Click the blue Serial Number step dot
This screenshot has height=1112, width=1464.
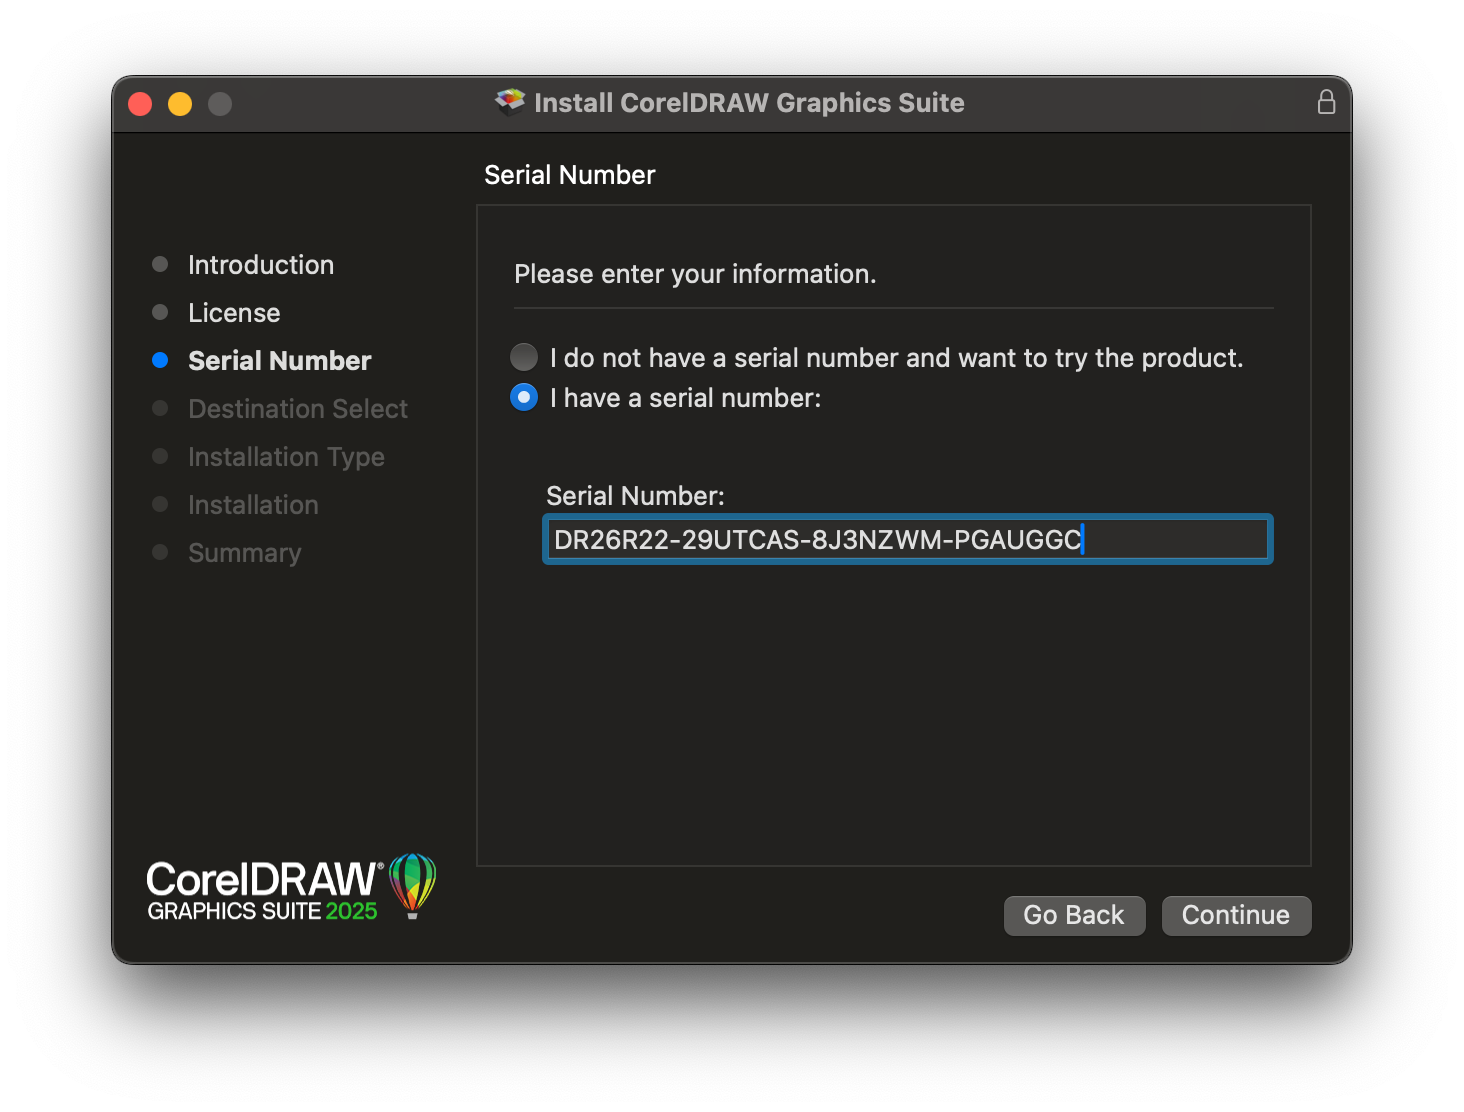(x=160, y=360)
